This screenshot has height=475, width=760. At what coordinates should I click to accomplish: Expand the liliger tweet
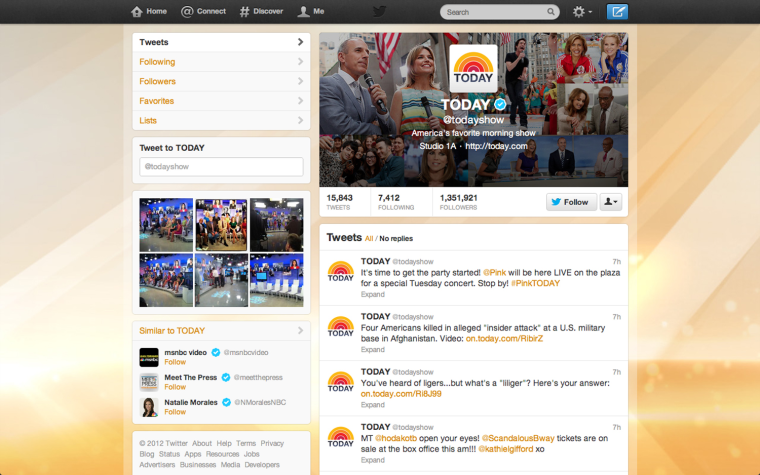tap(373, 405)
